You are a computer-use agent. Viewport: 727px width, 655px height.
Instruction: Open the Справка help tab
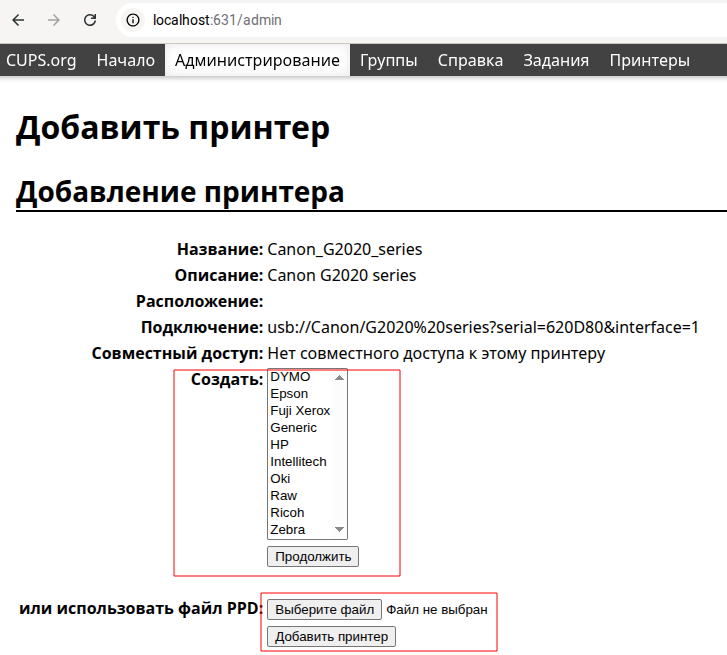[x=470, y=60]
